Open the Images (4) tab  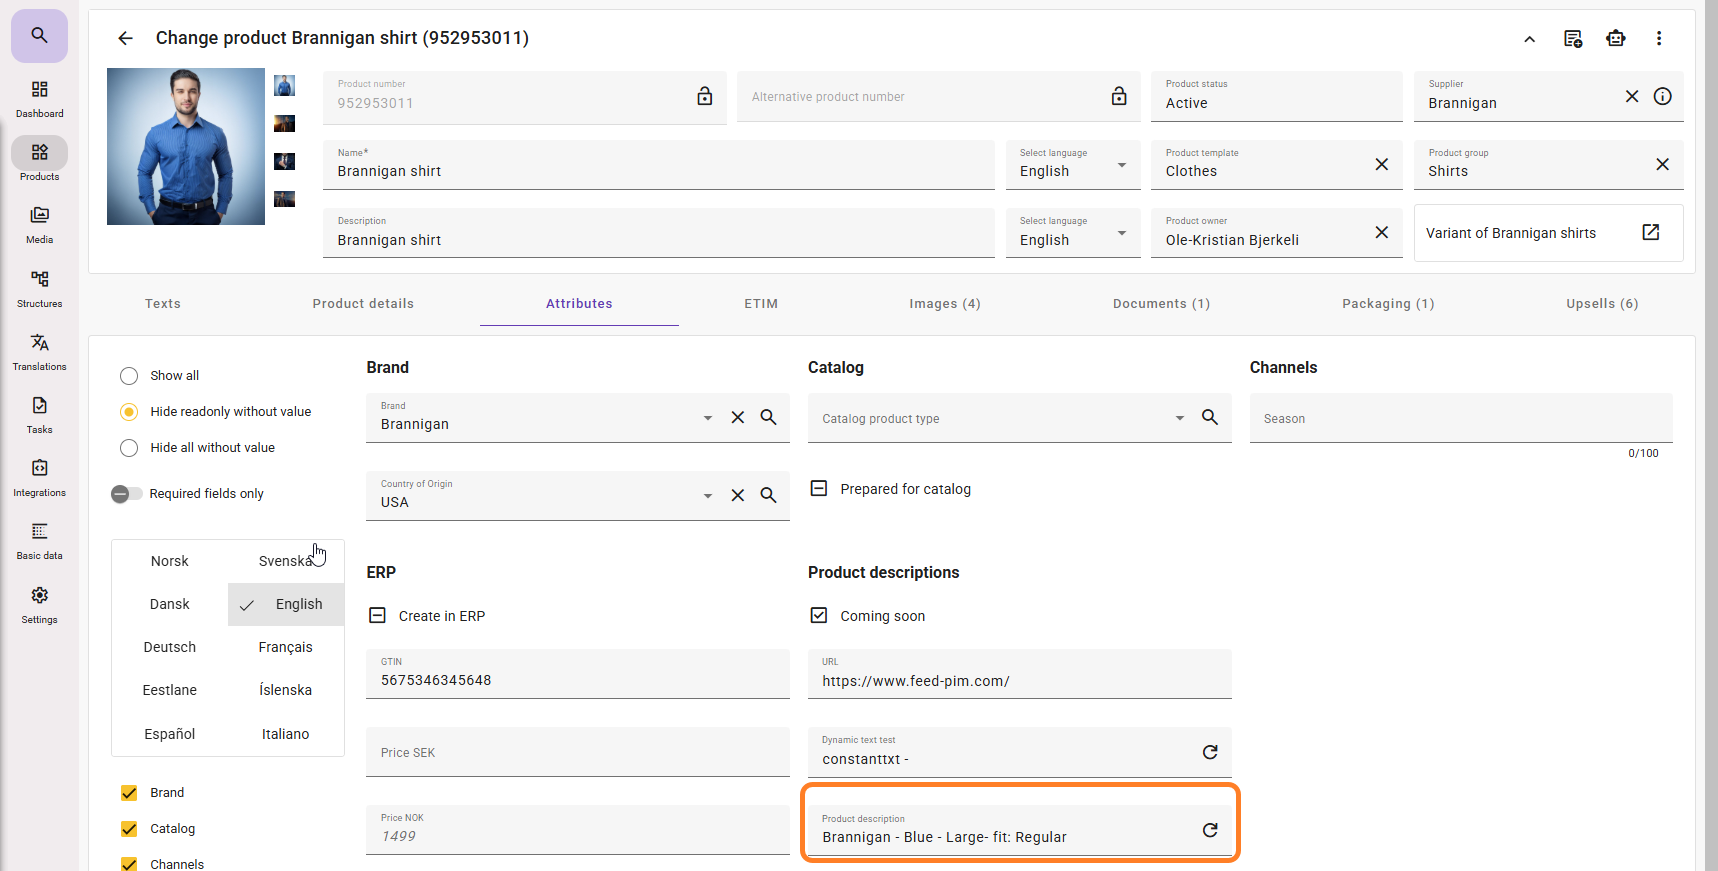[x=944, y=304]
